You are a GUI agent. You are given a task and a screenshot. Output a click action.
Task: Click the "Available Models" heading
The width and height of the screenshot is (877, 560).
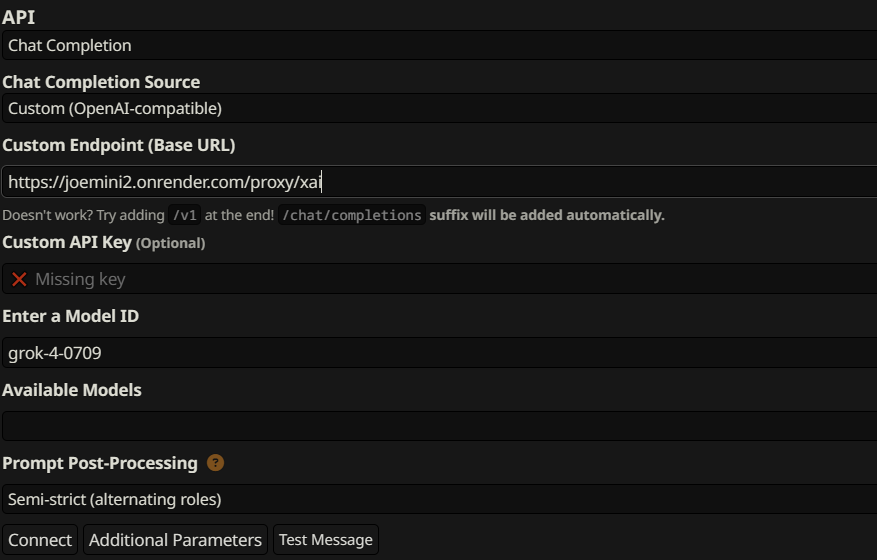click(72, 390)
